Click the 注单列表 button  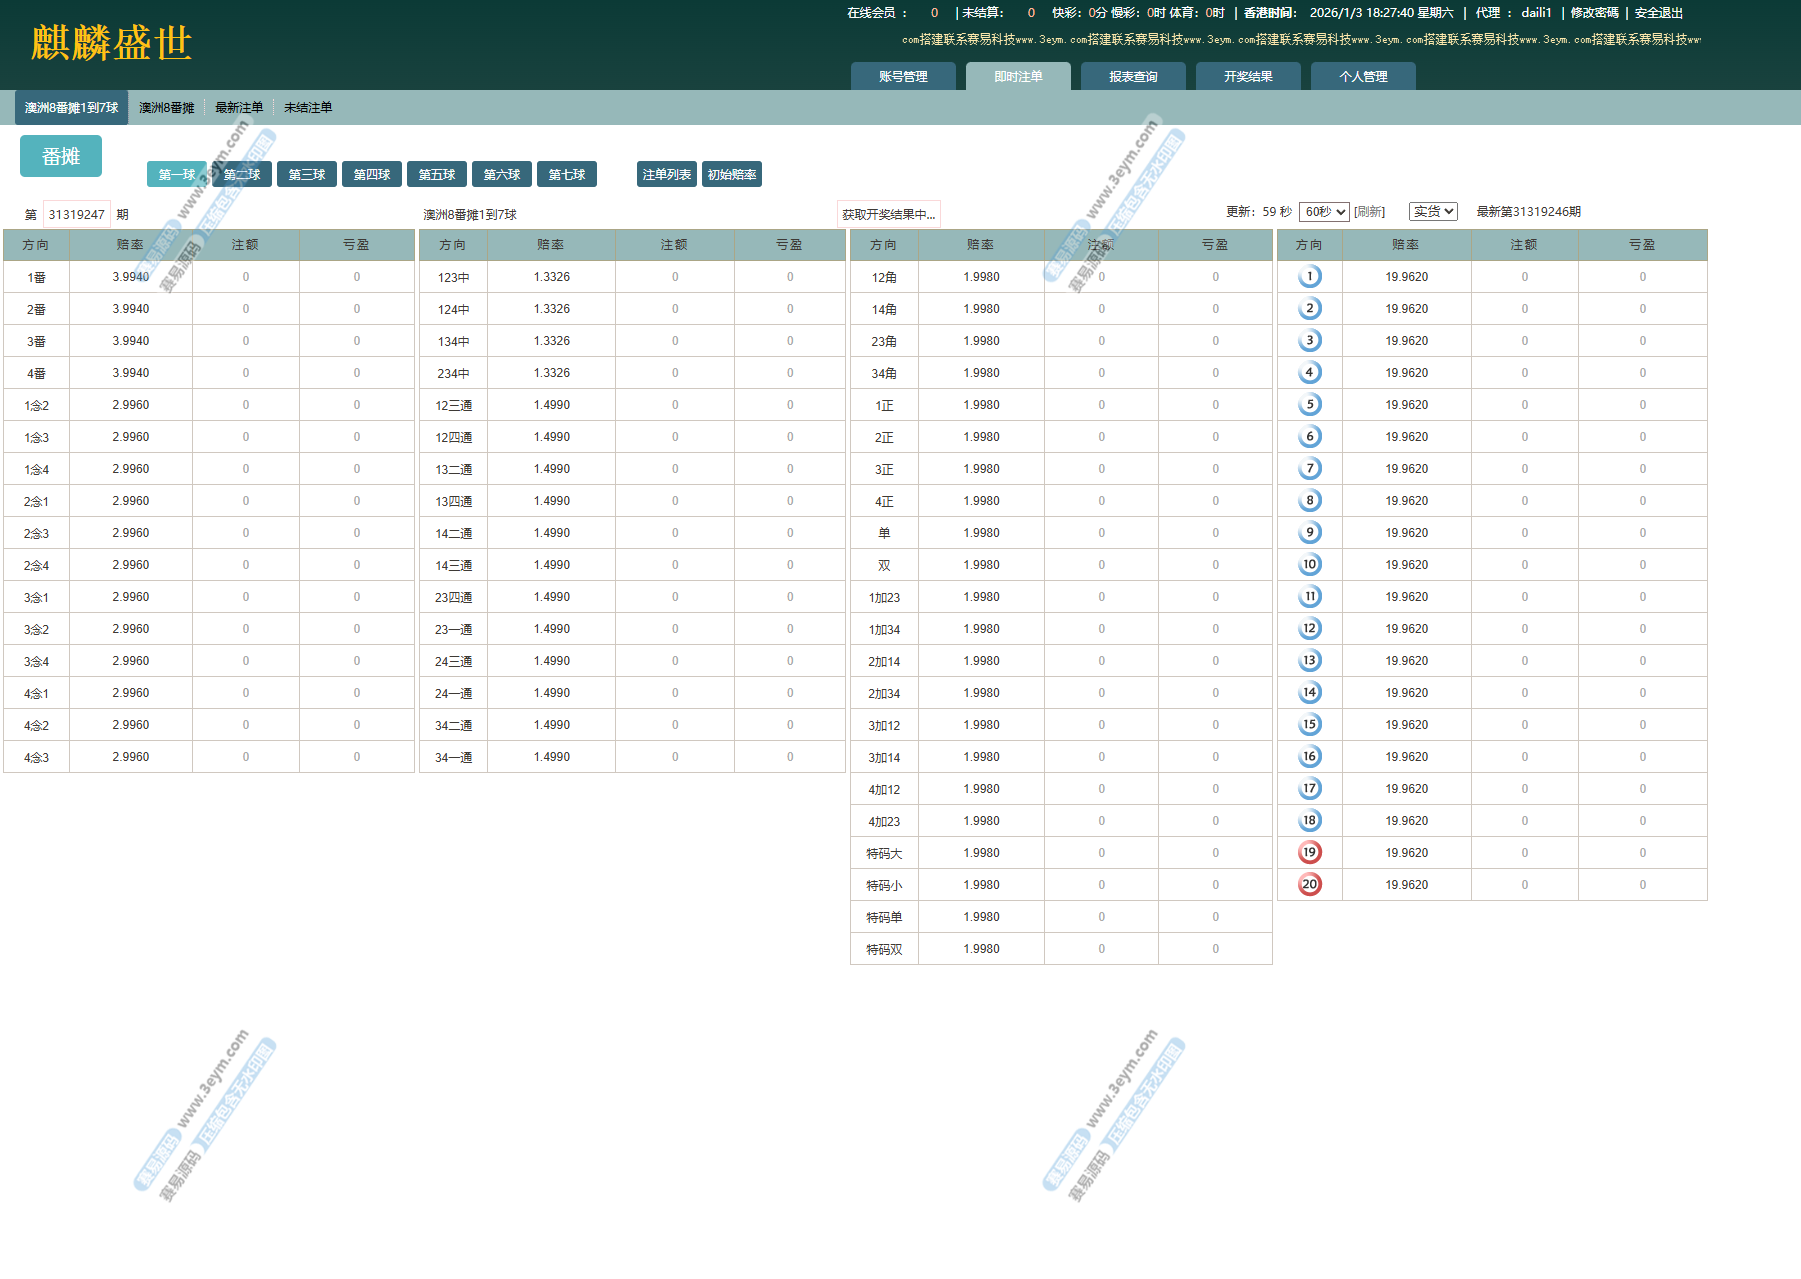click(x=666, y=175)
